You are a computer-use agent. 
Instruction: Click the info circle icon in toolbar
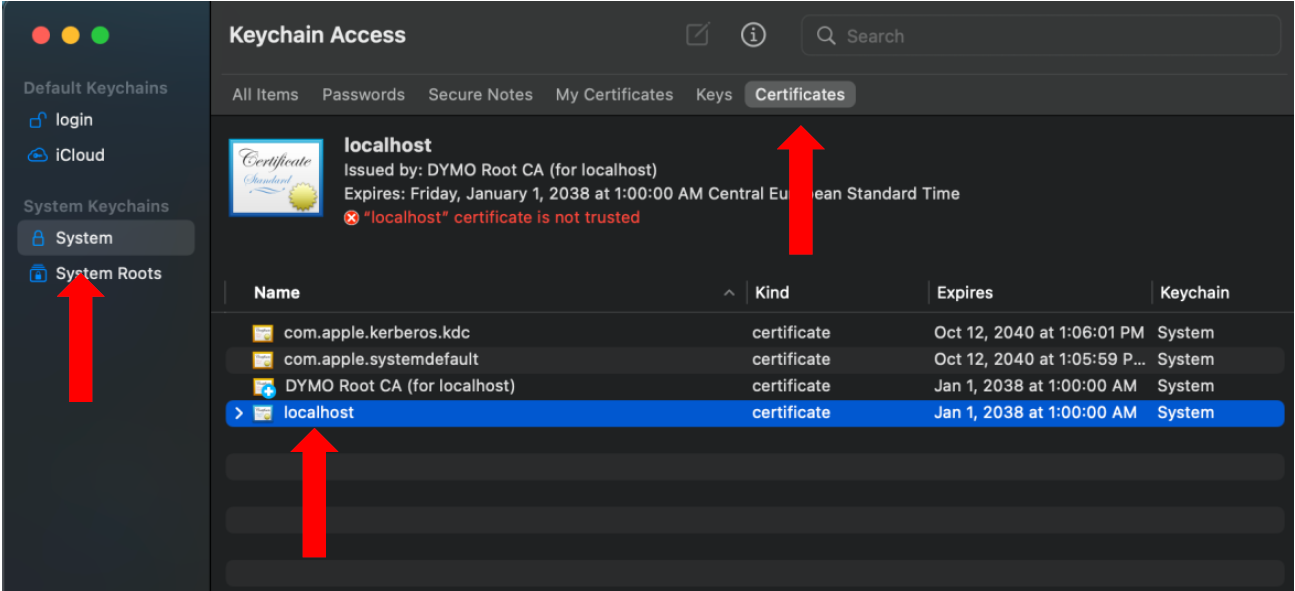(753, 35)
